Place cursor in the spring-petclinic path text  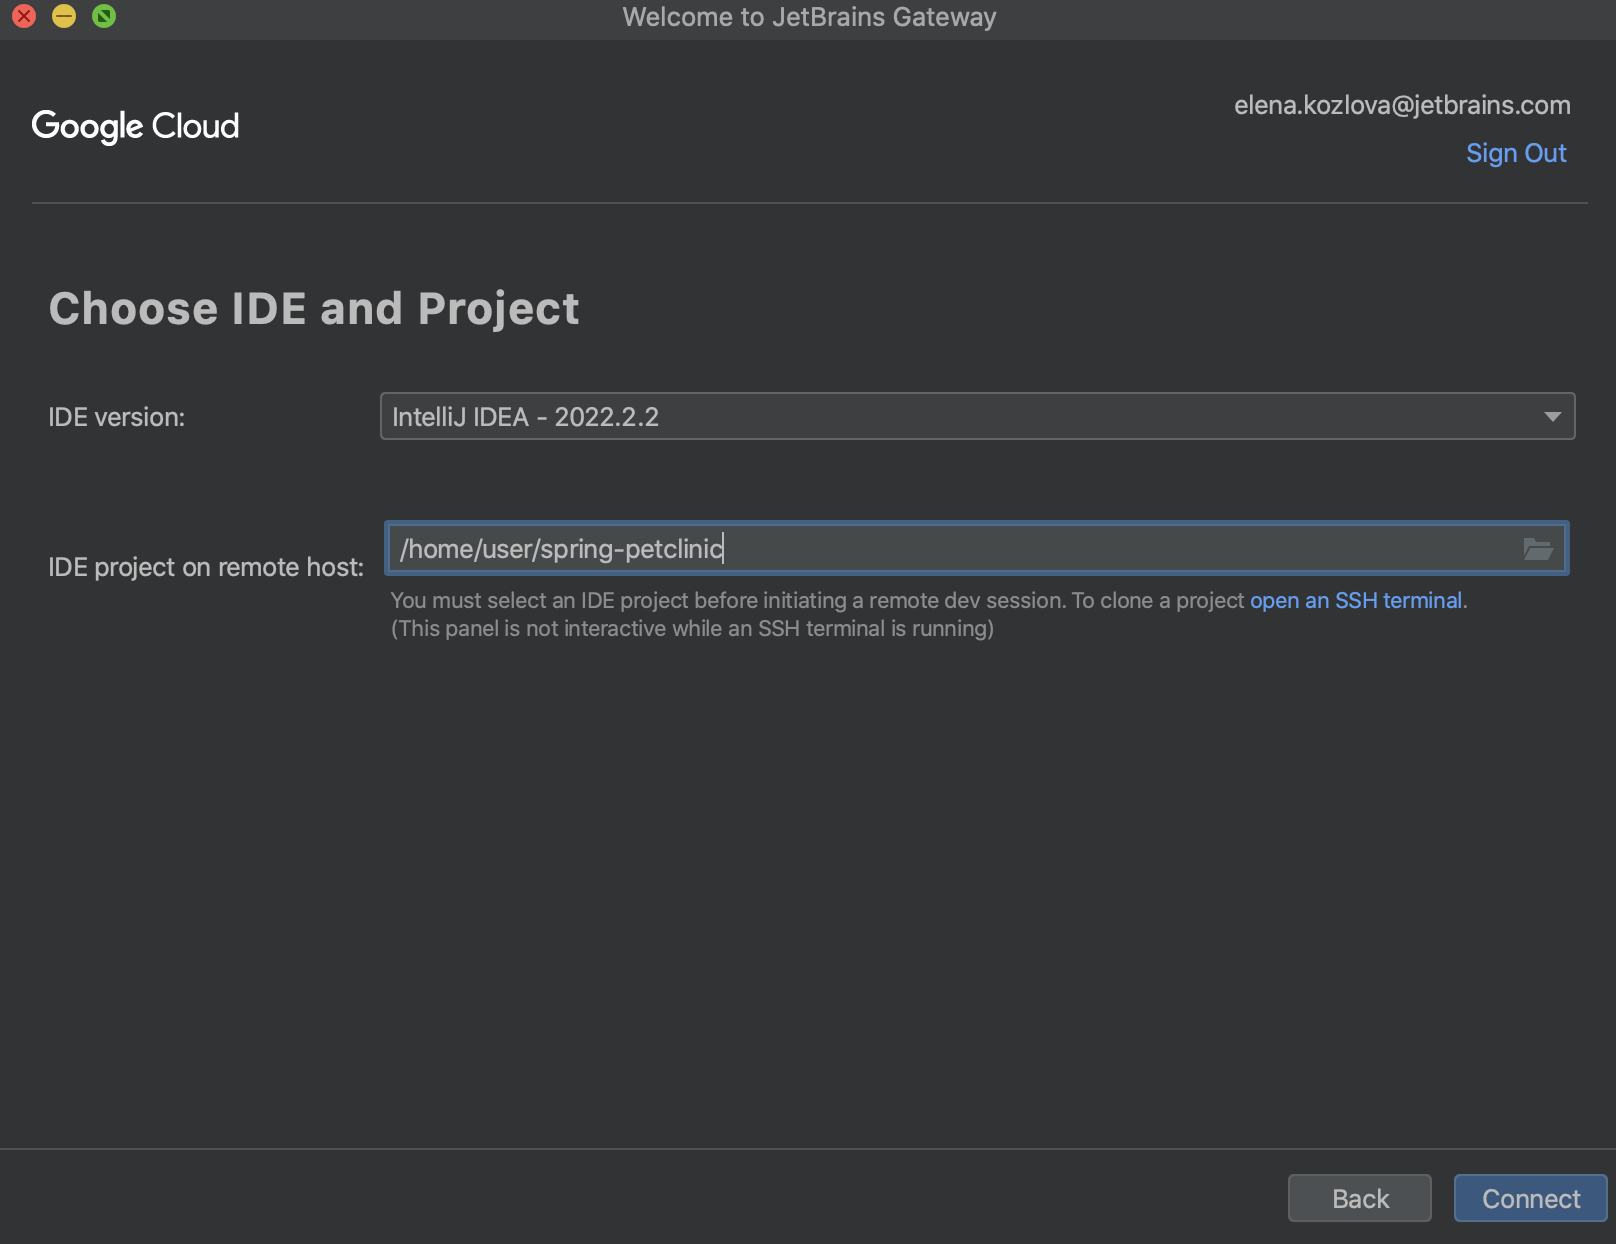click(562, 548)
